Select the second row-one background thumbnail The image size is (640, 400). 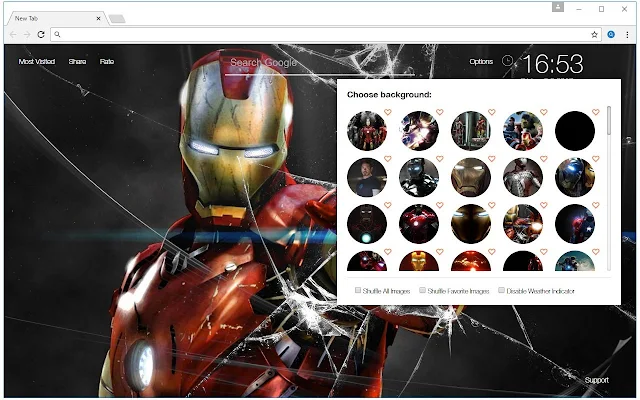[419, 131]
